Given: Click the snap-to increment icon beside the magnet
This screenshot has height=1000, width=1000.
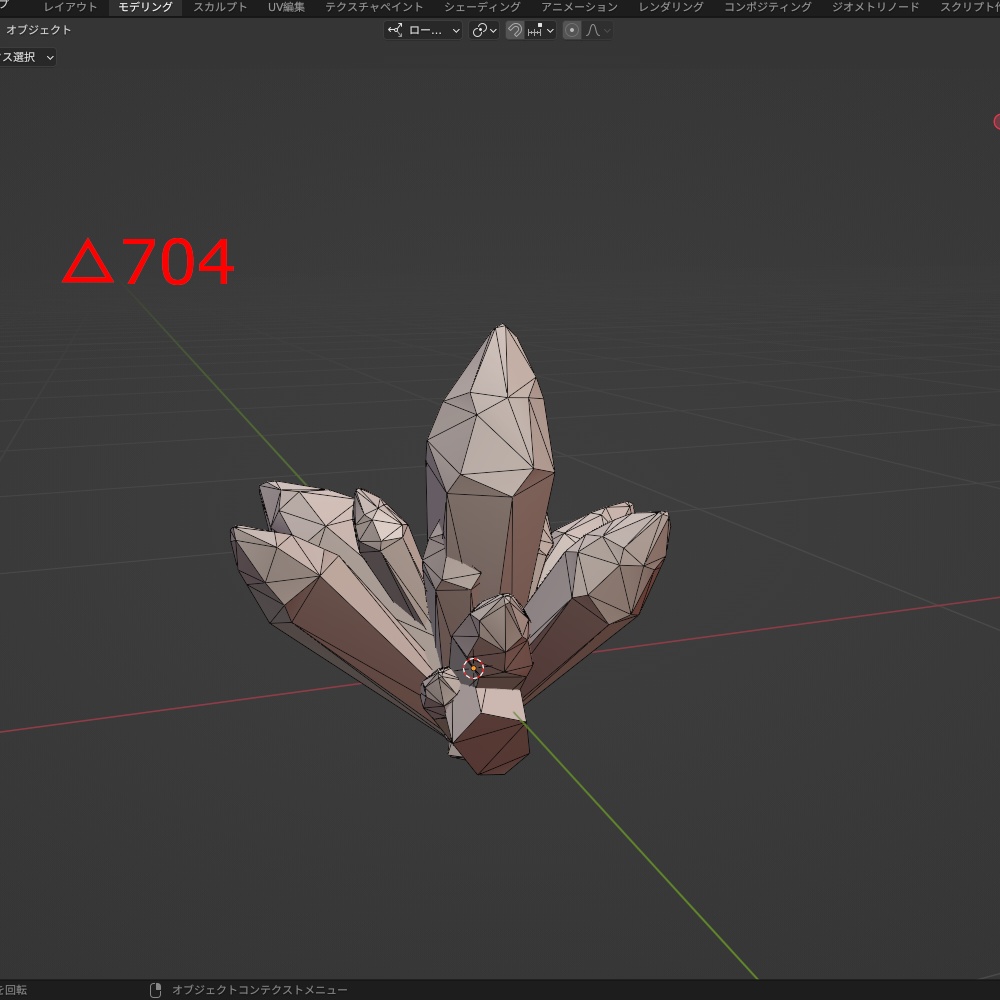Looking at the screenshot, I should pos(534,30).
